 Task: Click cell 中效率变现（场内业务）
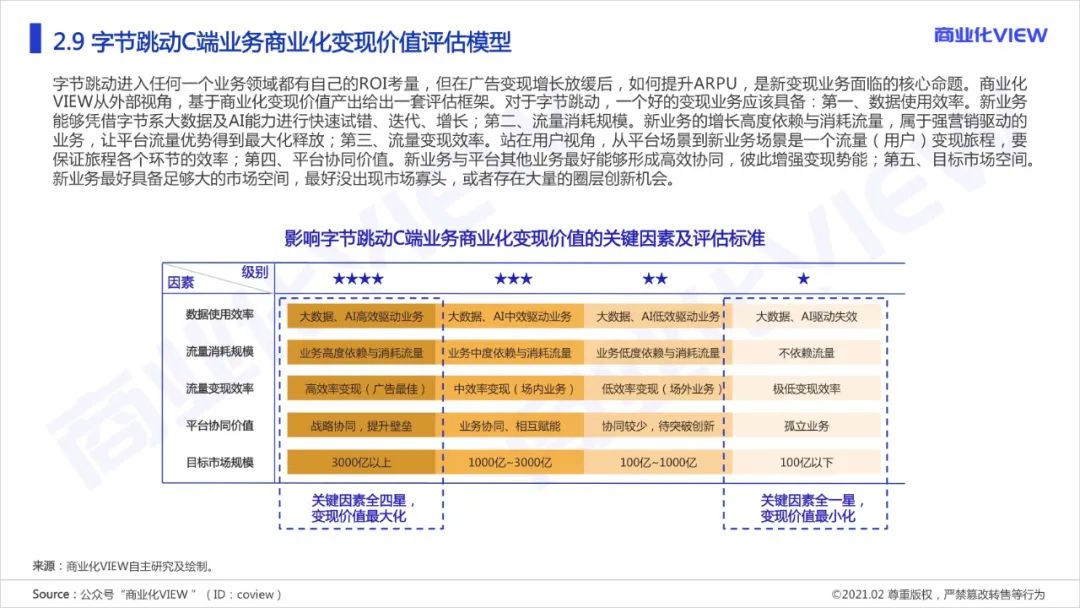tap(510, 389)
